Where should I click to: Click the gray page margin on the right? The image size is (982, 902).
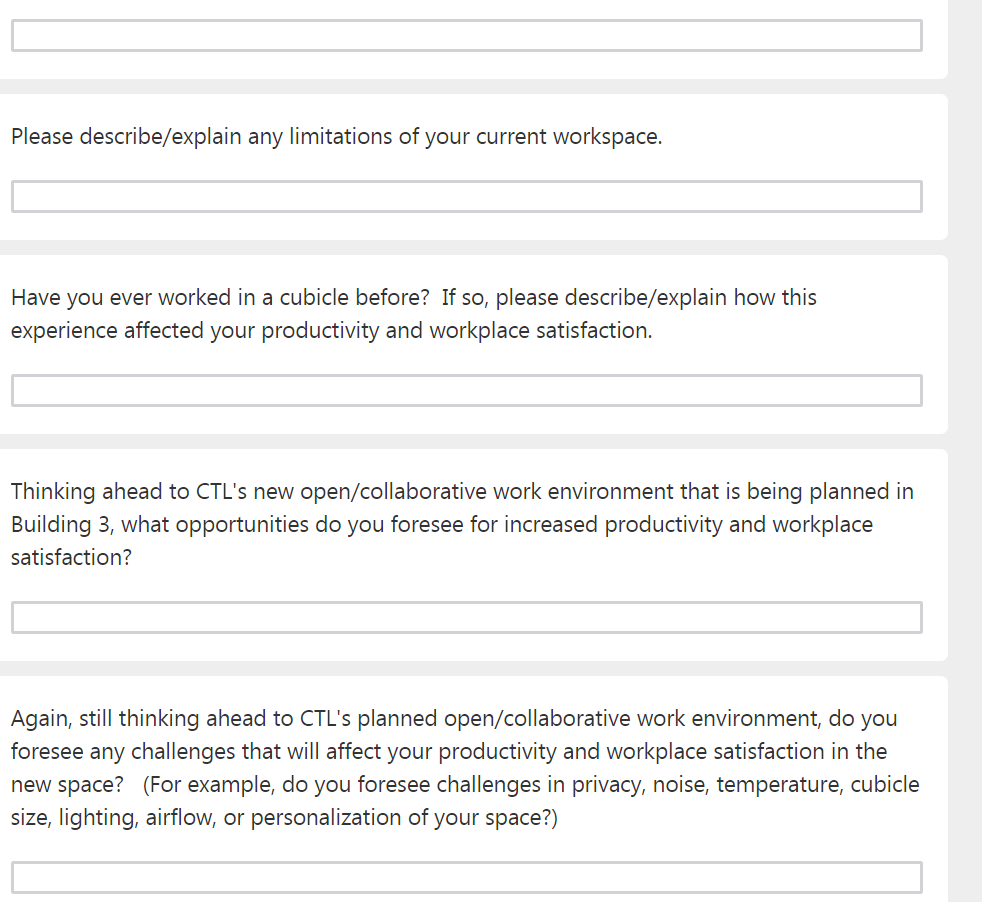pos(965,450)
